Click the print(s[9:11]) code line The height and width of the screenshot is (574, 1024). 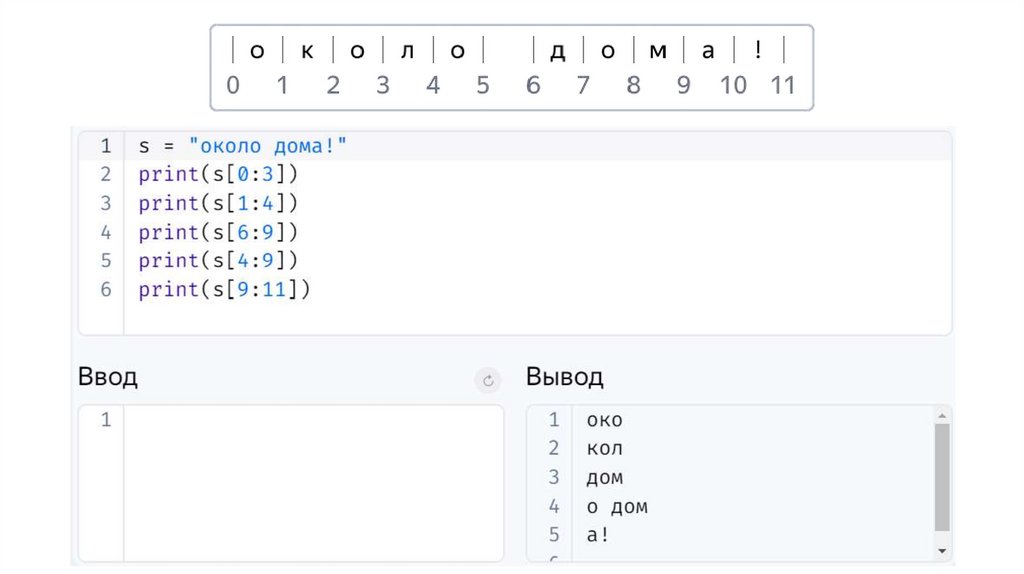[225, 289]
